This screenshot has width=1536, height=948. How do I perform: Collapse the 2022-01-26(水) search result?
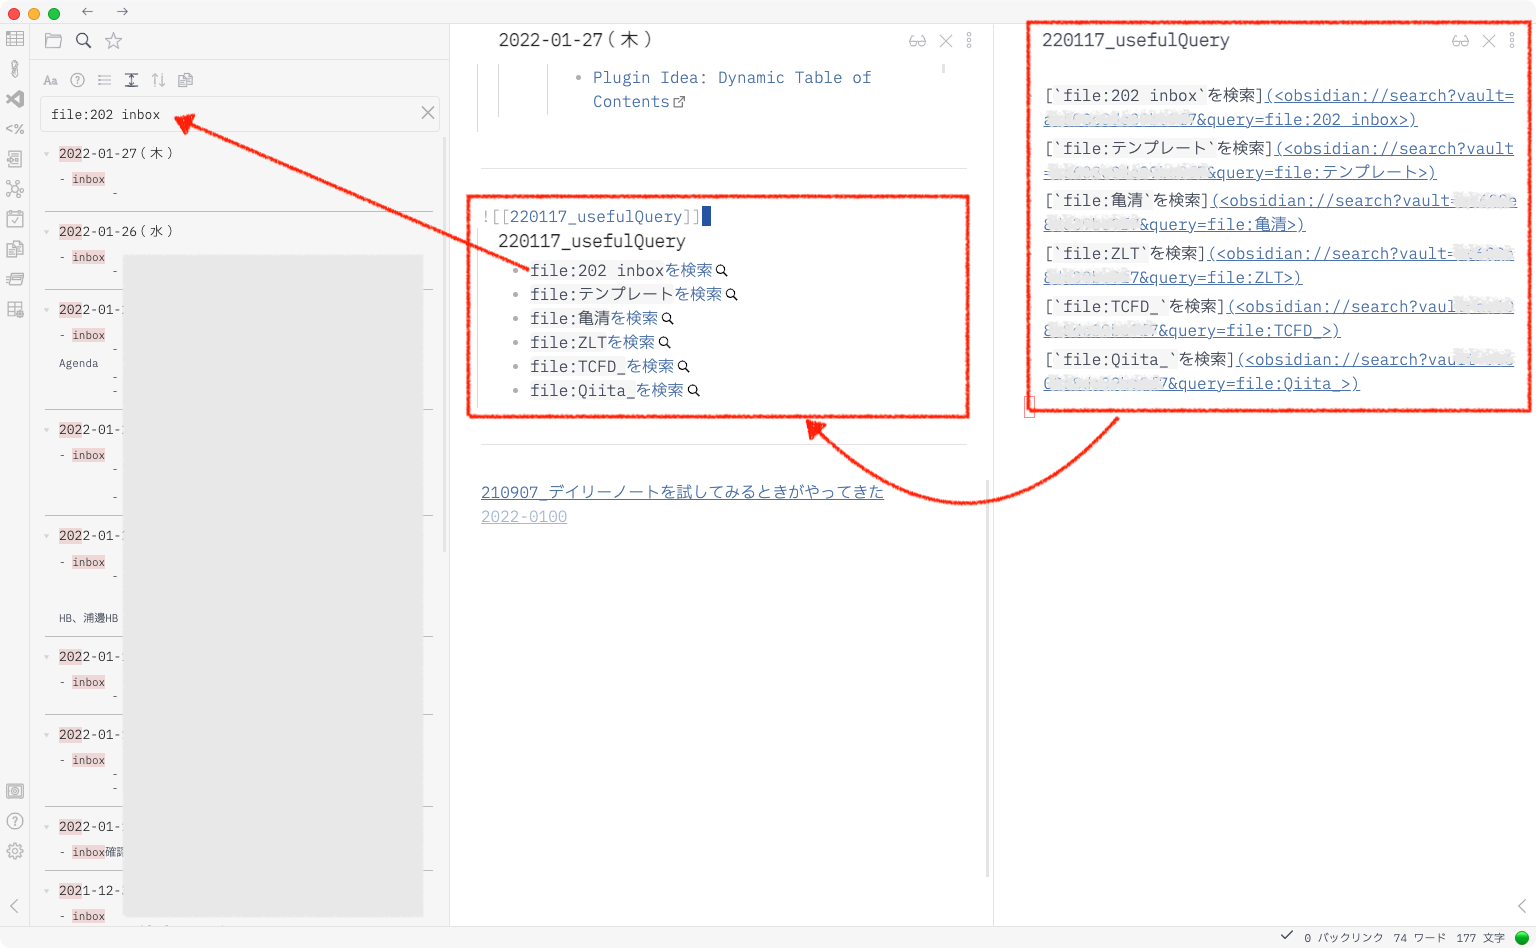(47, 232)
